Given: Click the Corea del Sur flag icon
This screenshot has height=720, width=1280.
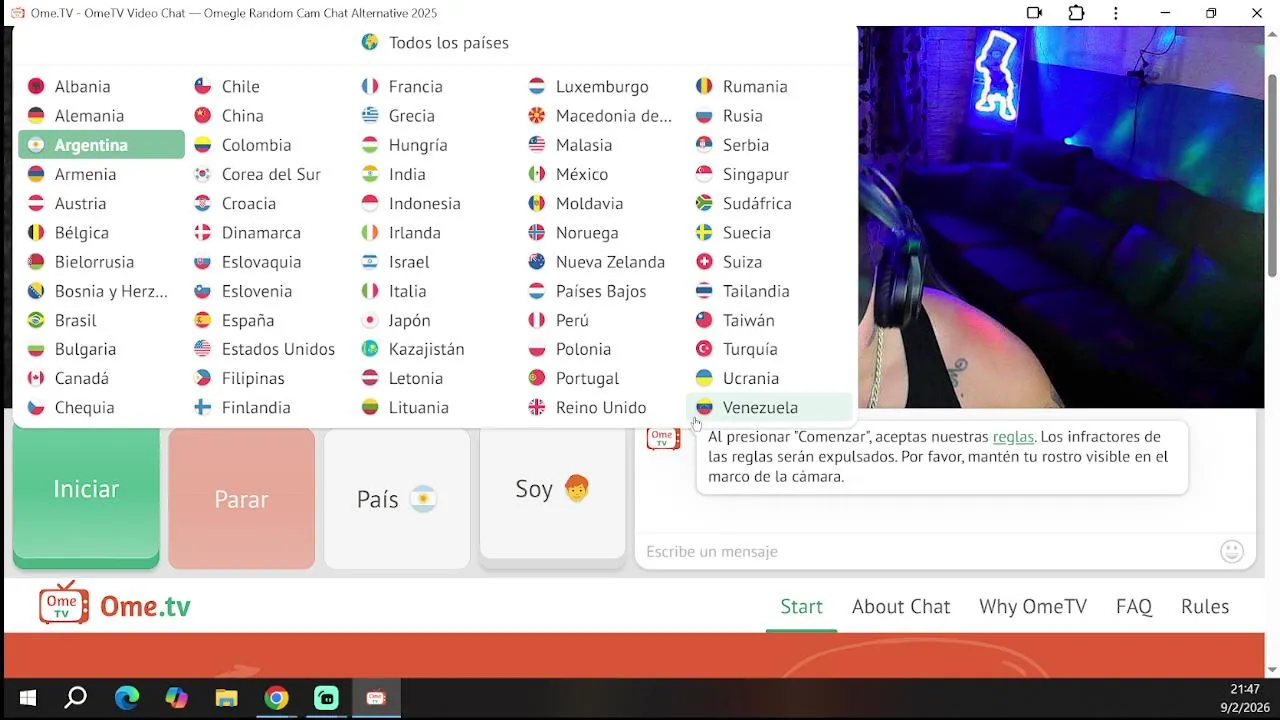Looking at the screenshot, I should [x=203, y=174].
